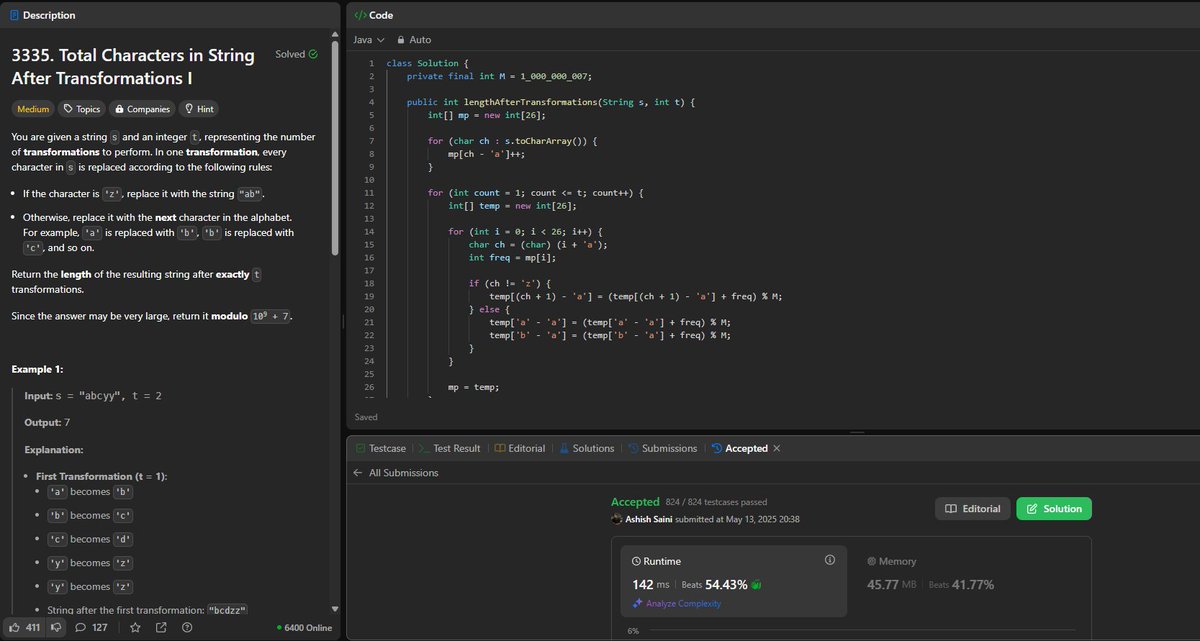Dislike the problem with the thumbs-down icon
The width and height of the screenshot is (1200, 641).
pos(57,628)
